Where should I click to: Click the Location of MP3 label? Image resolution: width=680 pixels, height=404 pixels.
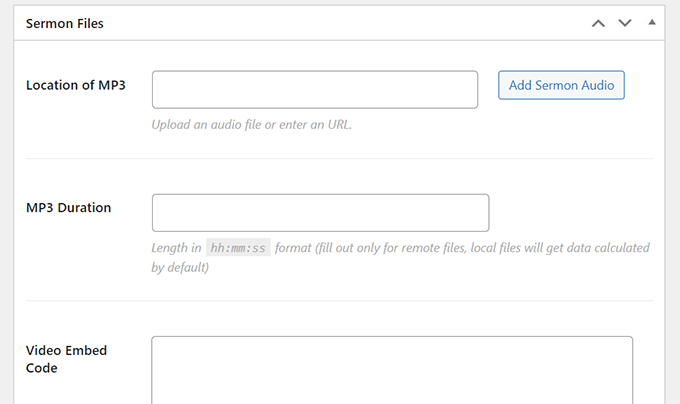pos(76,85)
